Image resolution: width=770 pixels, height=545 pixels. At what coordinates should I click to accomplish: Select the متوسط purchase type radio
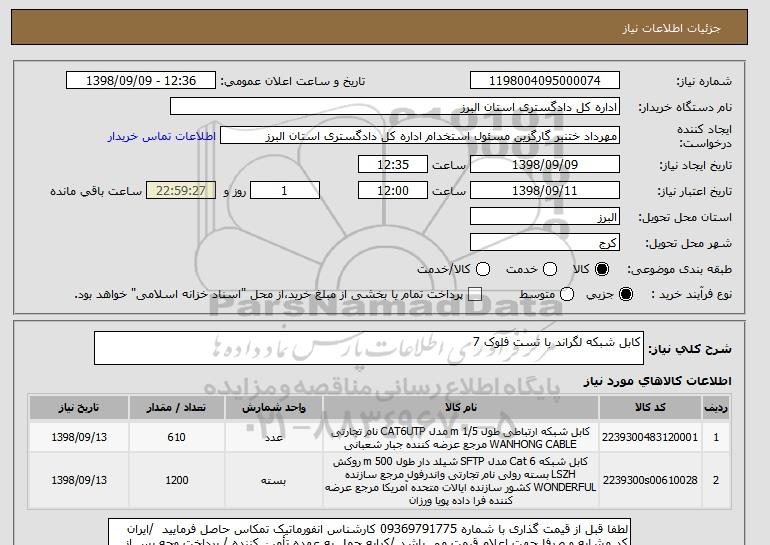coord(567,294)
